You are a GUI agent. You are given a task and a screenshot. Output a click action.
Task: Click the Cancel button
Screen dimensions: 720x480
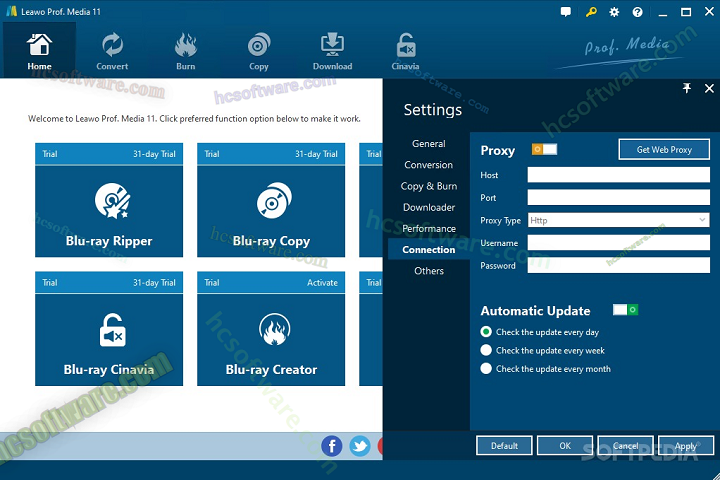[625, 446]
